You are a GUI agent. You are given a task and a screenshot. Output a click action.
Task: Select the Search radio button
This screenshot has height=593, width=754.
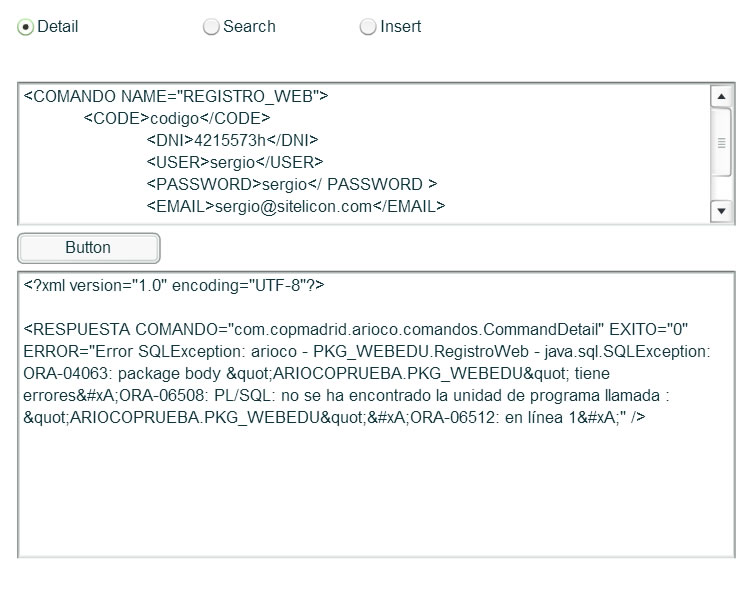click(x=211, y=27)
